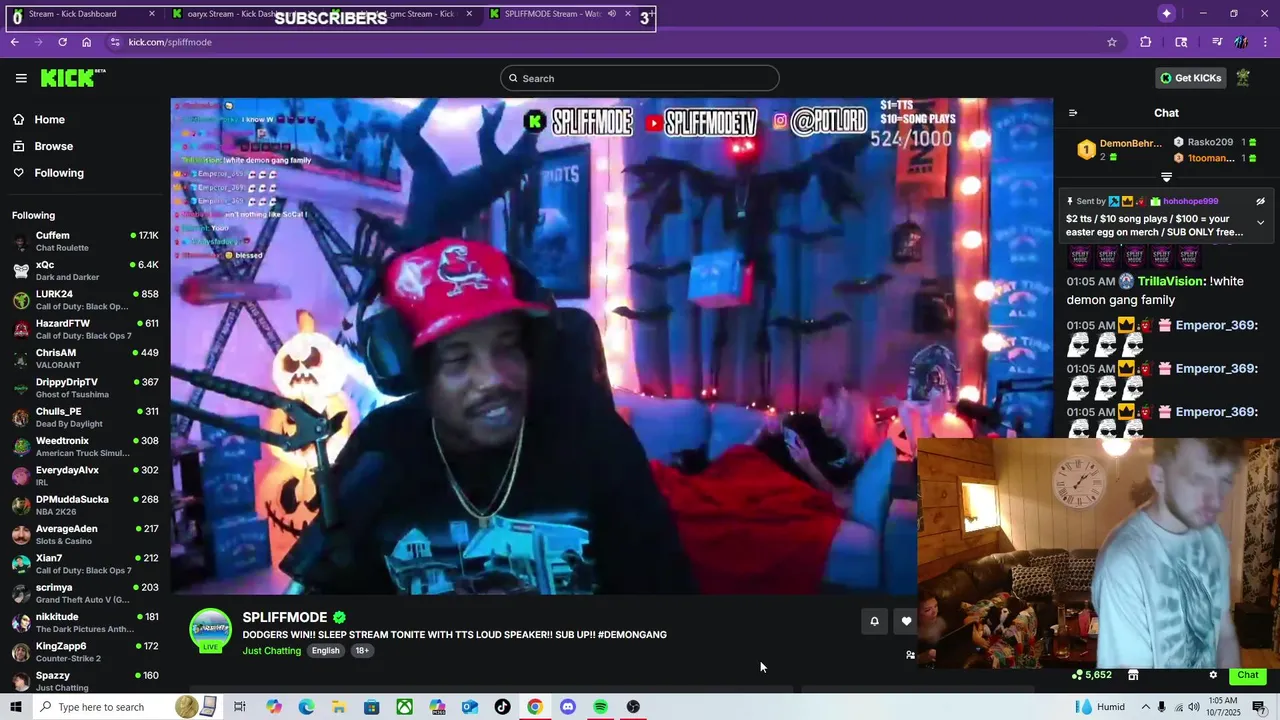The image size is (1280, 720).
Task: Open the browser extensions puzzle icon
Action: click(1146, 42)
